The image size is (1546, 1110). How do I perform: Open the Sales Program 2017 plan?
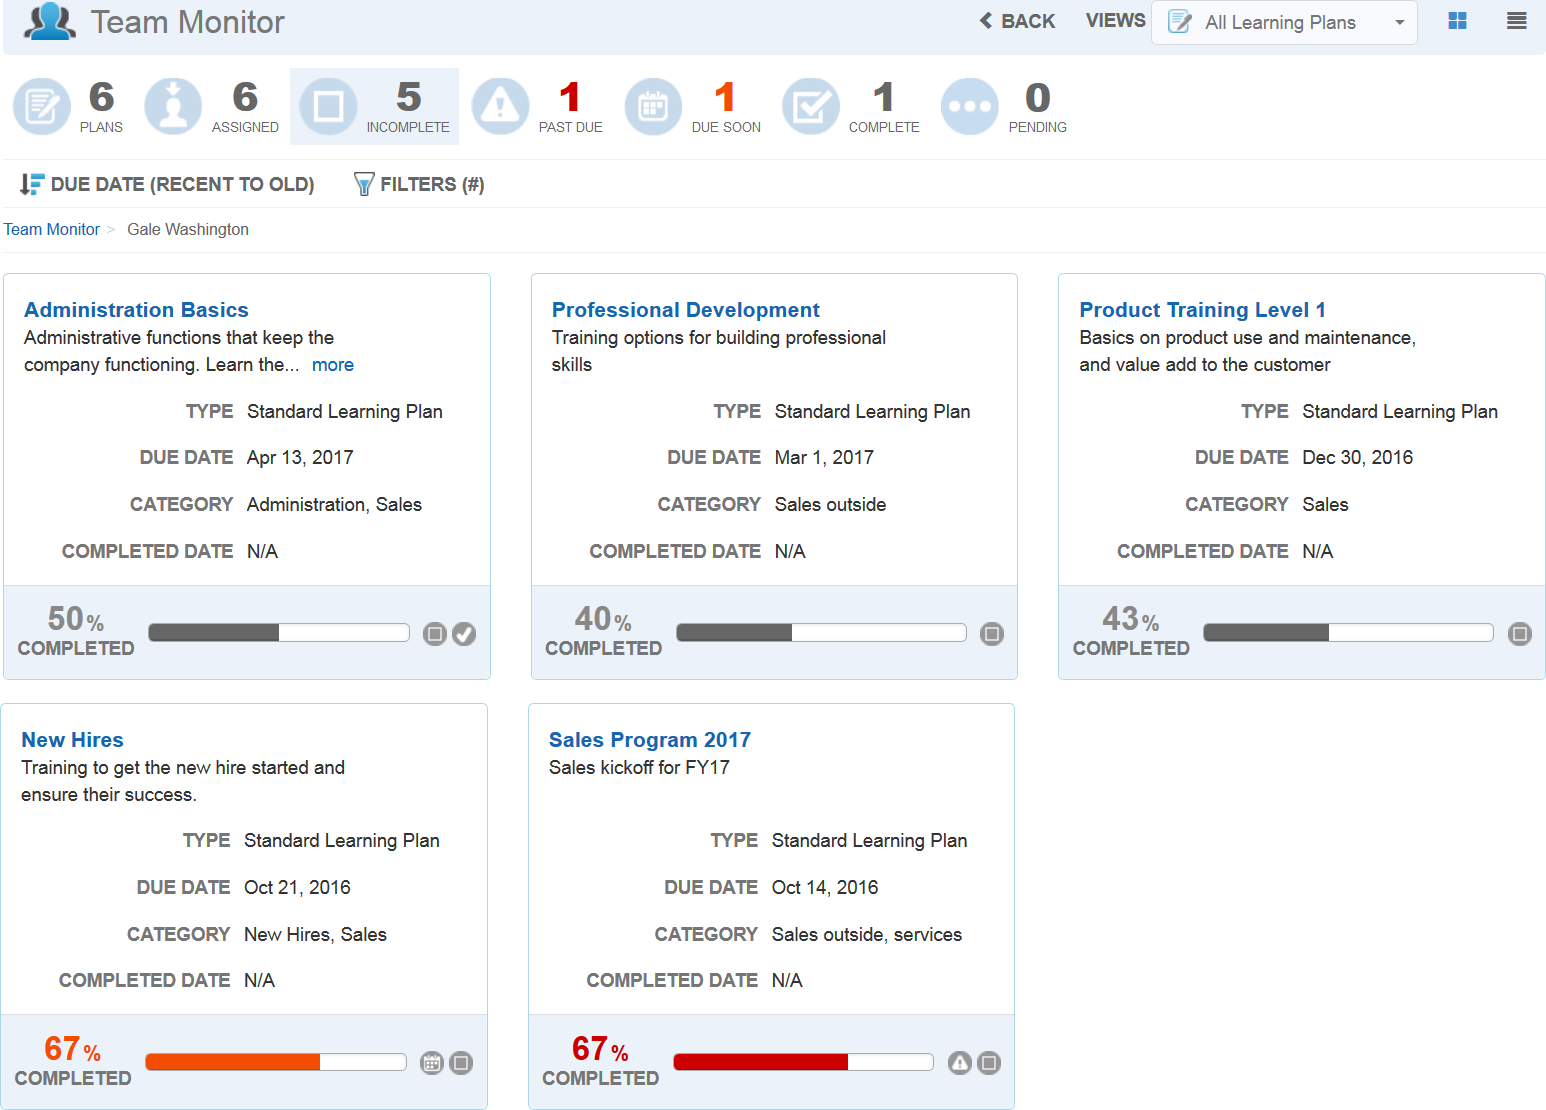pyautogui.click(x=650, y=740)
